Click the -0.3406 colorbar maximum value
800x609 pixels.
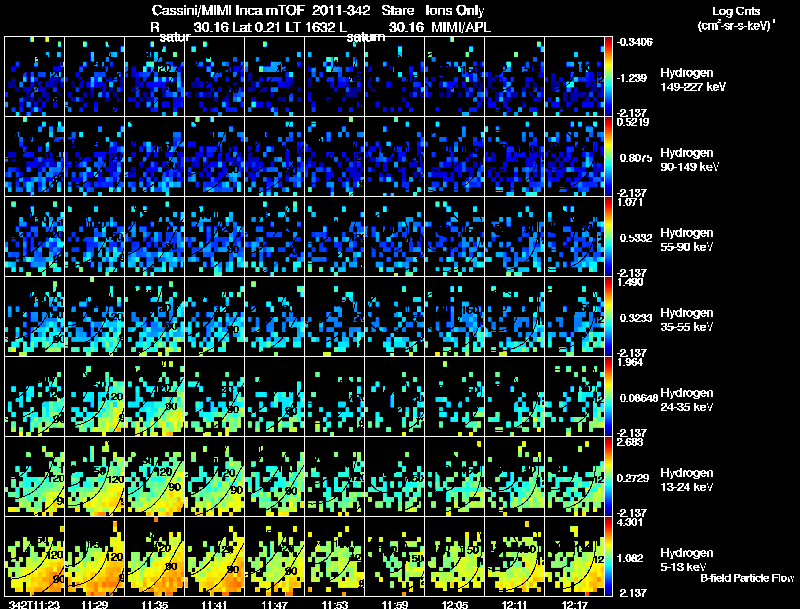pyautogui.click(x=635, y=42)
